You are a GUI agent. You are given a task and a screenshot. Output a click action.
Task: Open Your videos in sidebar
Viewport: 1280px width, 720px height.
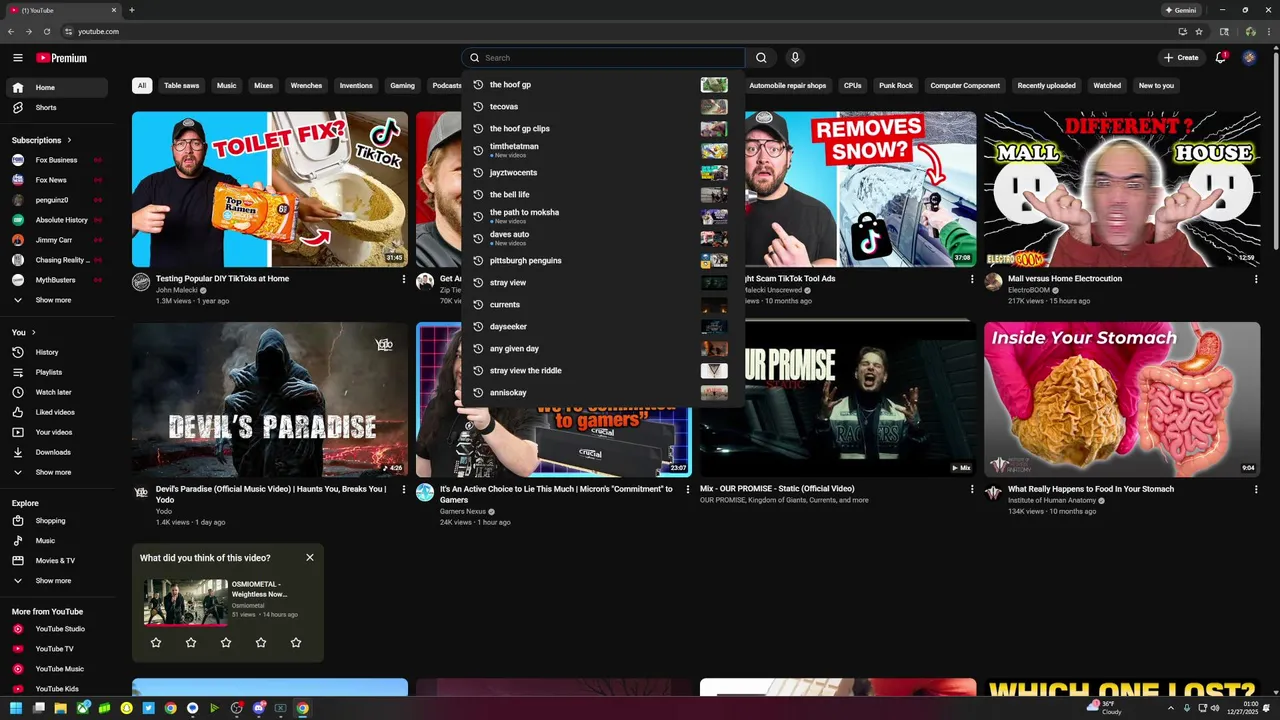point(56,432)
